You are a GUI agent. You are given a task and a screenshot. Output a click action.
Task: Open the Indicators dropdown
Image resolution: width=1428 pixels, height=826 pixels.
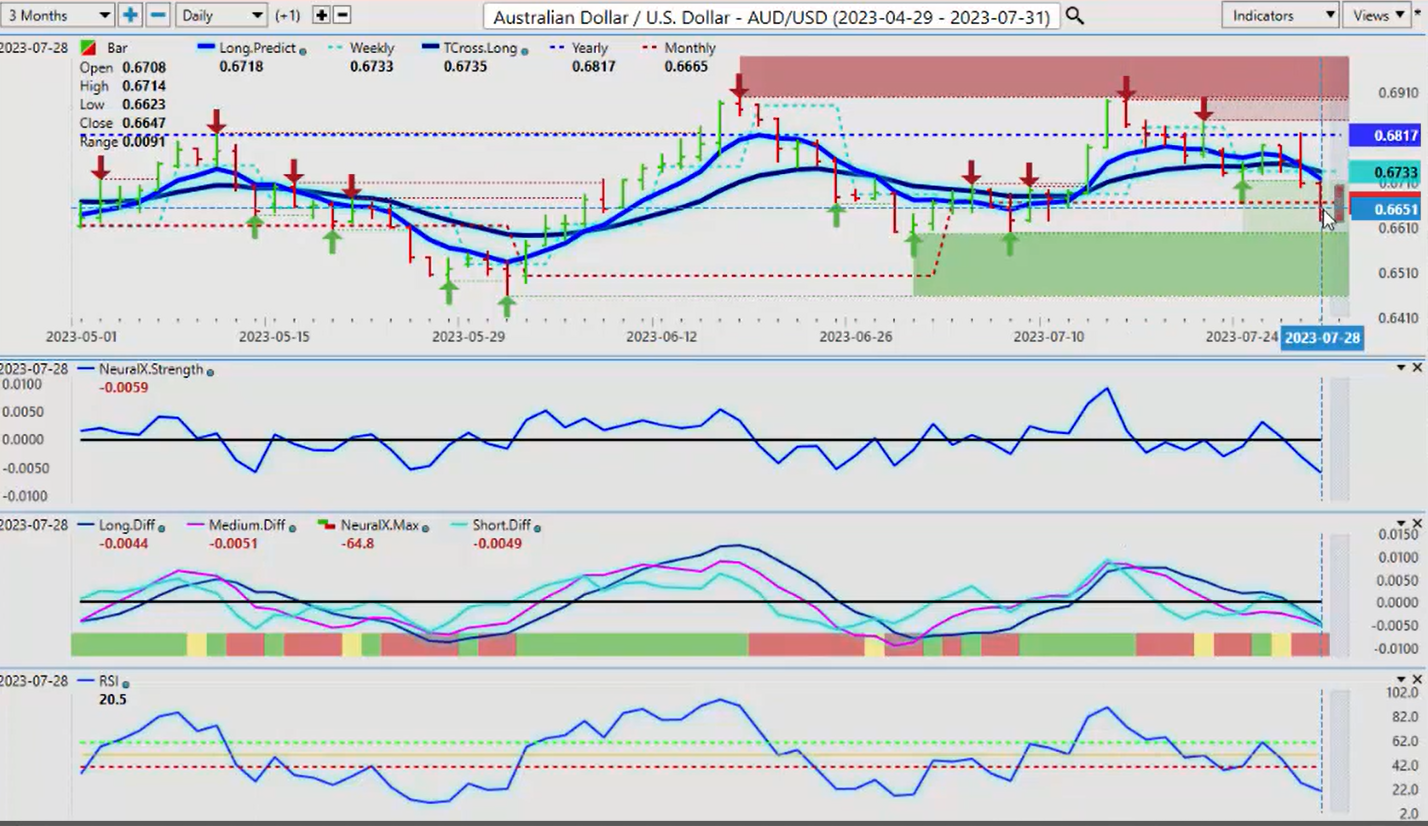coord(1281,15)
